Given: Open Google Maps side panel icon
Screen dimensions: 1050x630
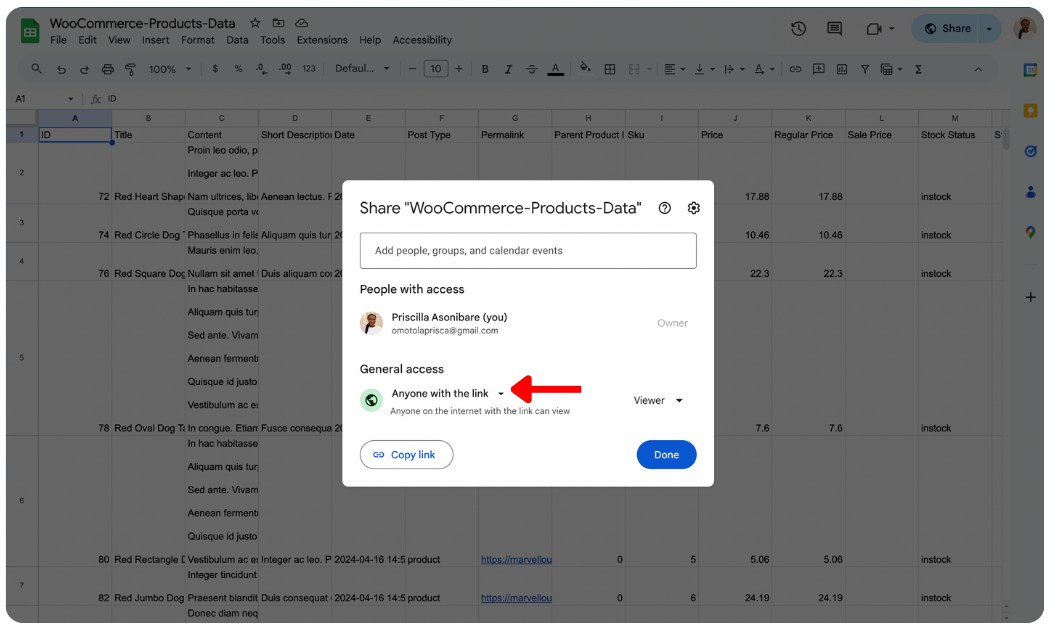Looking at the screenshot, I should [1030, 232].
